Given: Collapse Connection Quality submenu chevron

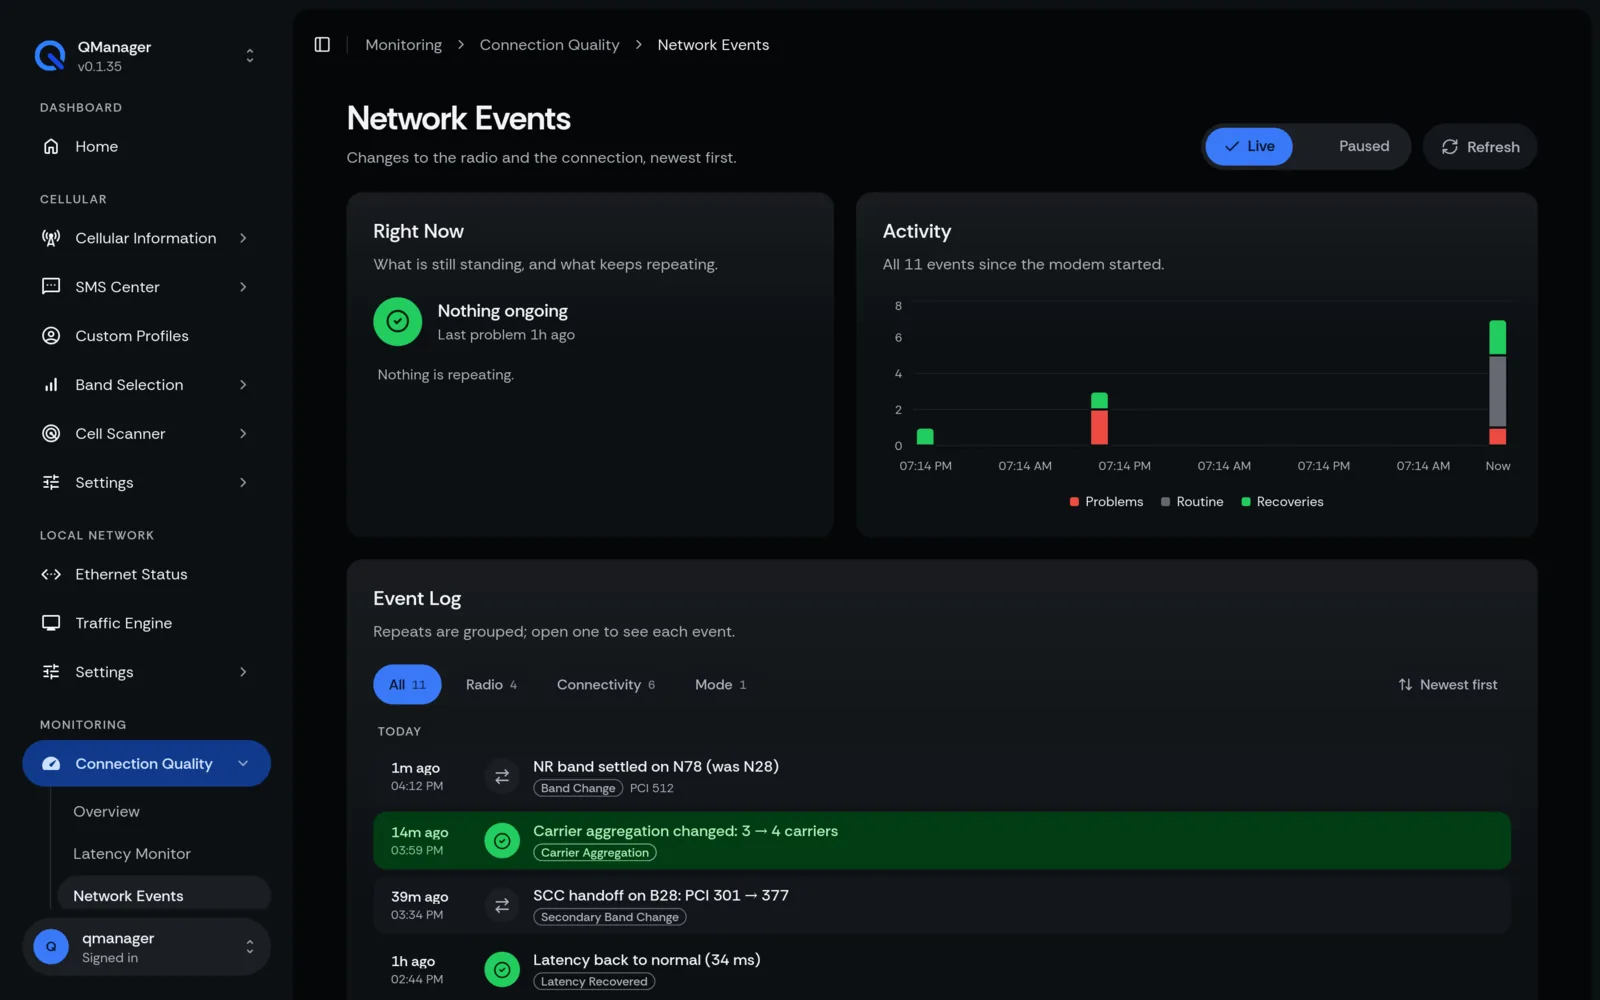Looking at the screenshot, I should pos(243,764).
